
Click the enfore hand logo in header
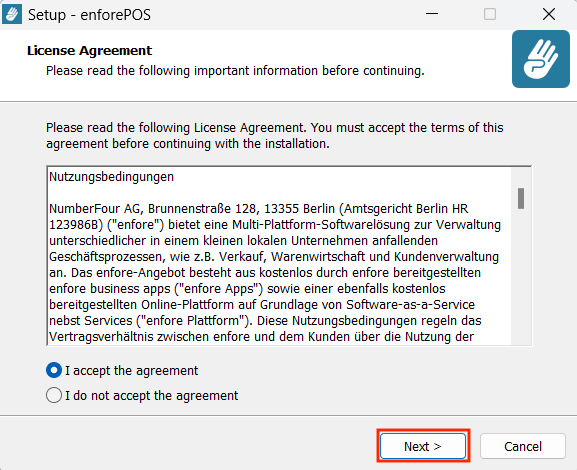(x=541, y=59)
